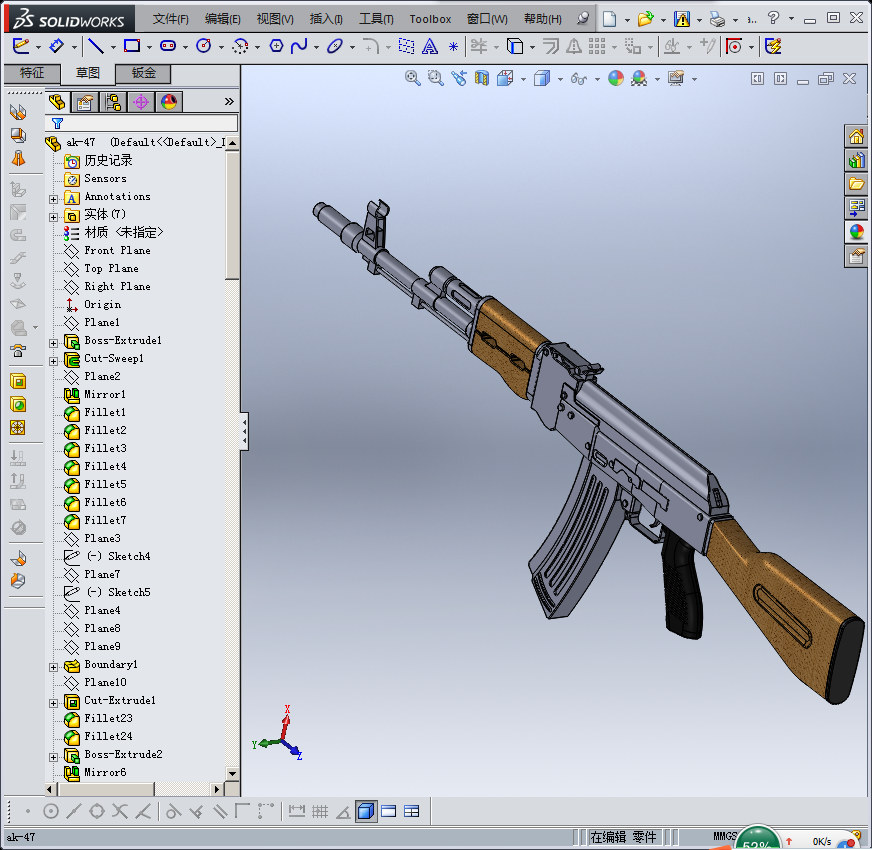Open the DimXpertManager tab icon

coord(141,102)
